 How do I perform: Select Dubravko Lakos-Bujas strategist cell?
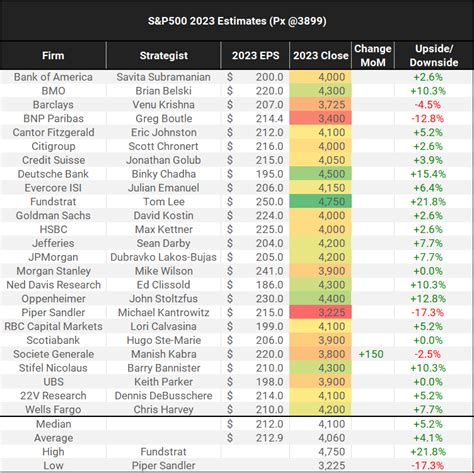click(x=163, y=257)
